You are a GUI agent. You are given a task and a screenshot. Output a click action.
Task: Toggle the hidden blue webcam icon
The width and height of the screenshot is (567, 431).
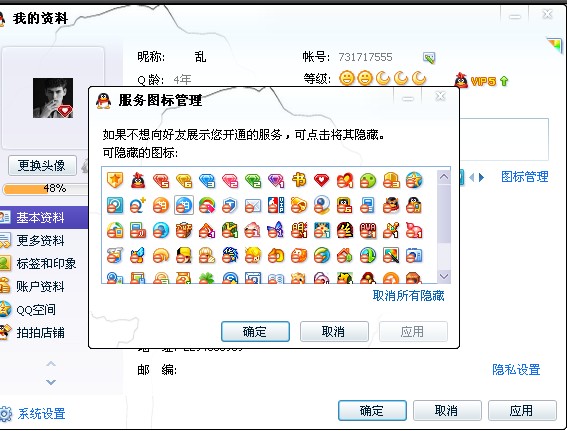pos(322,205)
